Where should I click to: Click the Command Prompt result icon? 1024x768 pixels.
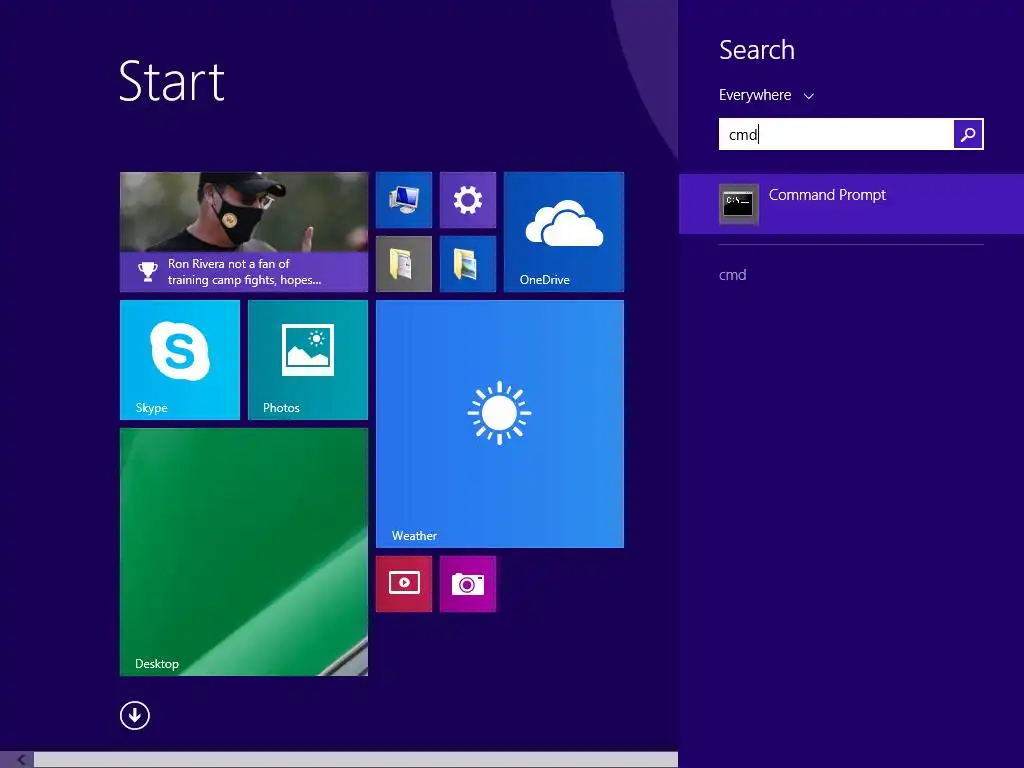click(739, 204)
